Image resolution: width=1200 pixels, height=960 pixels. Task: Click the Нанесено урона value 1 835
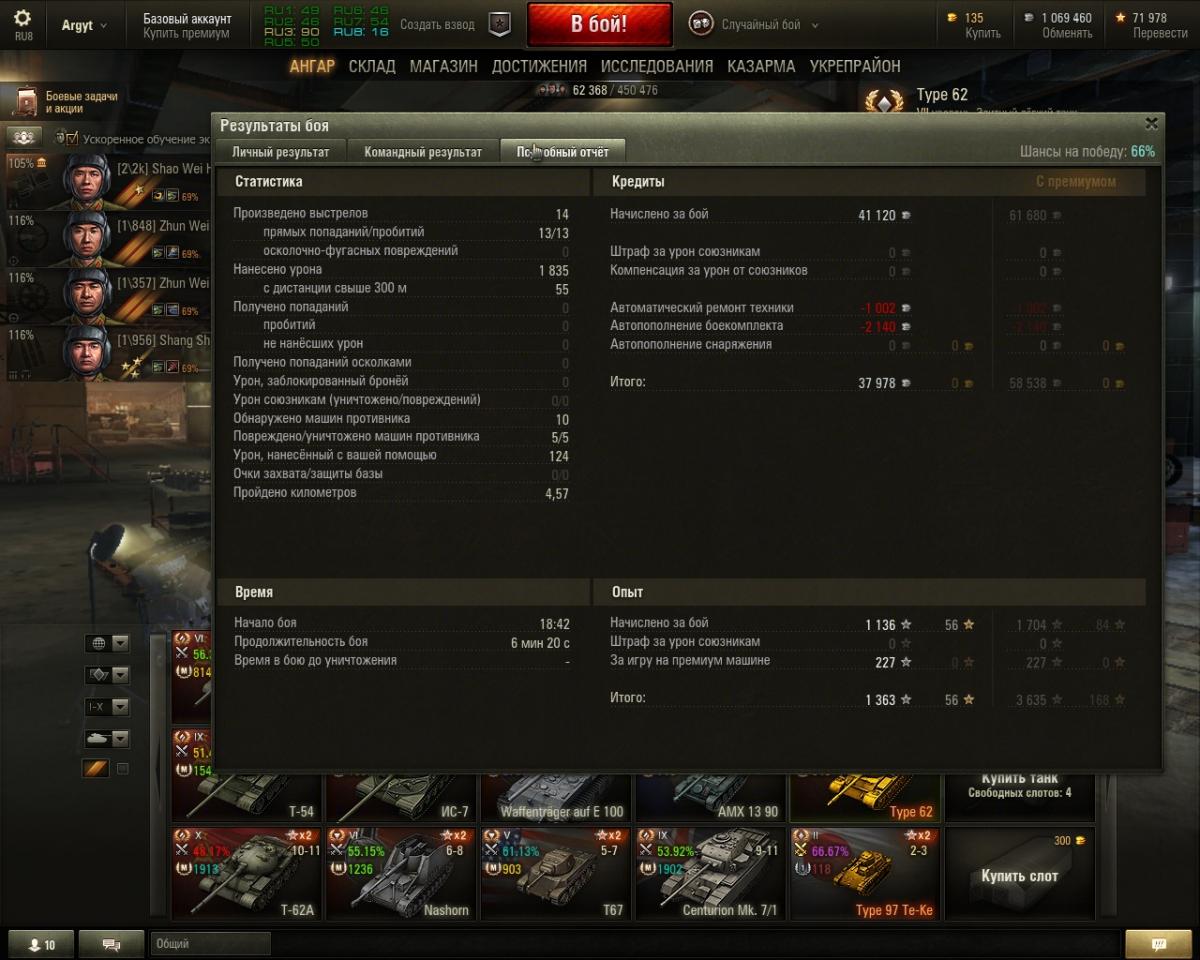(x=553, y=270)
